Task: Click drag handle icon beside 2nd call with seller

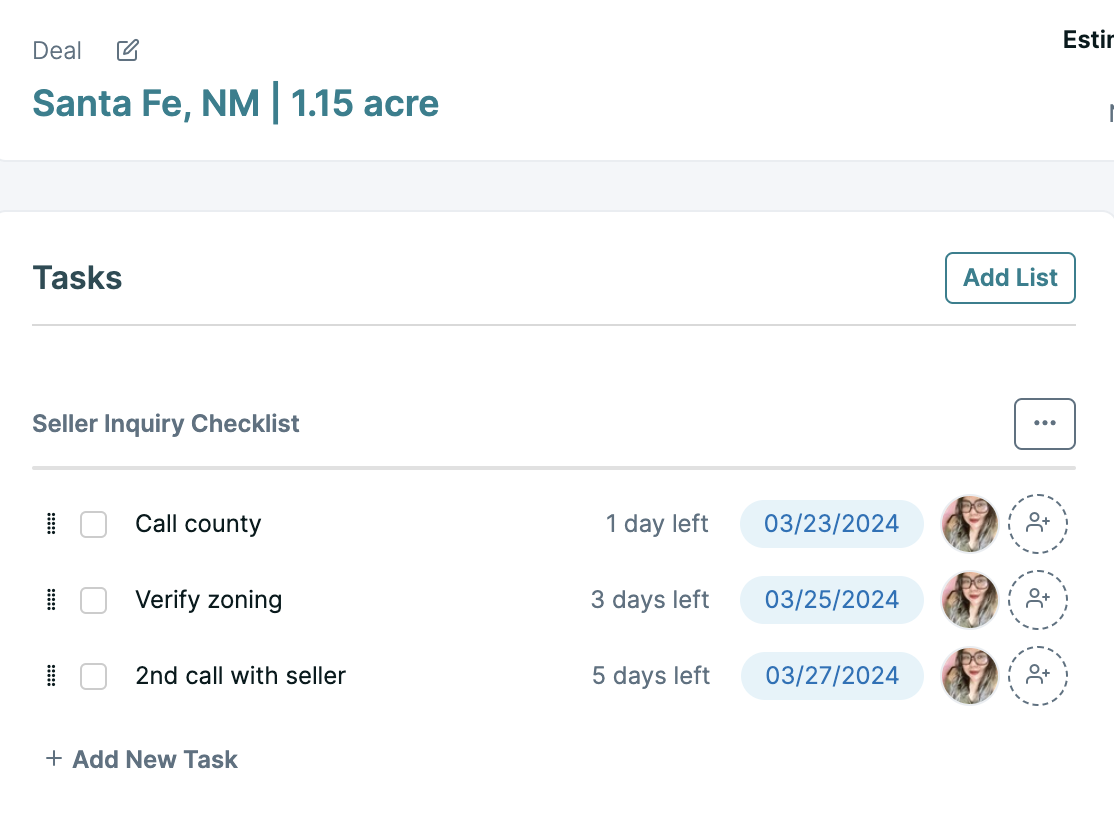Action: pyautogui.click(x=51, y=676)
